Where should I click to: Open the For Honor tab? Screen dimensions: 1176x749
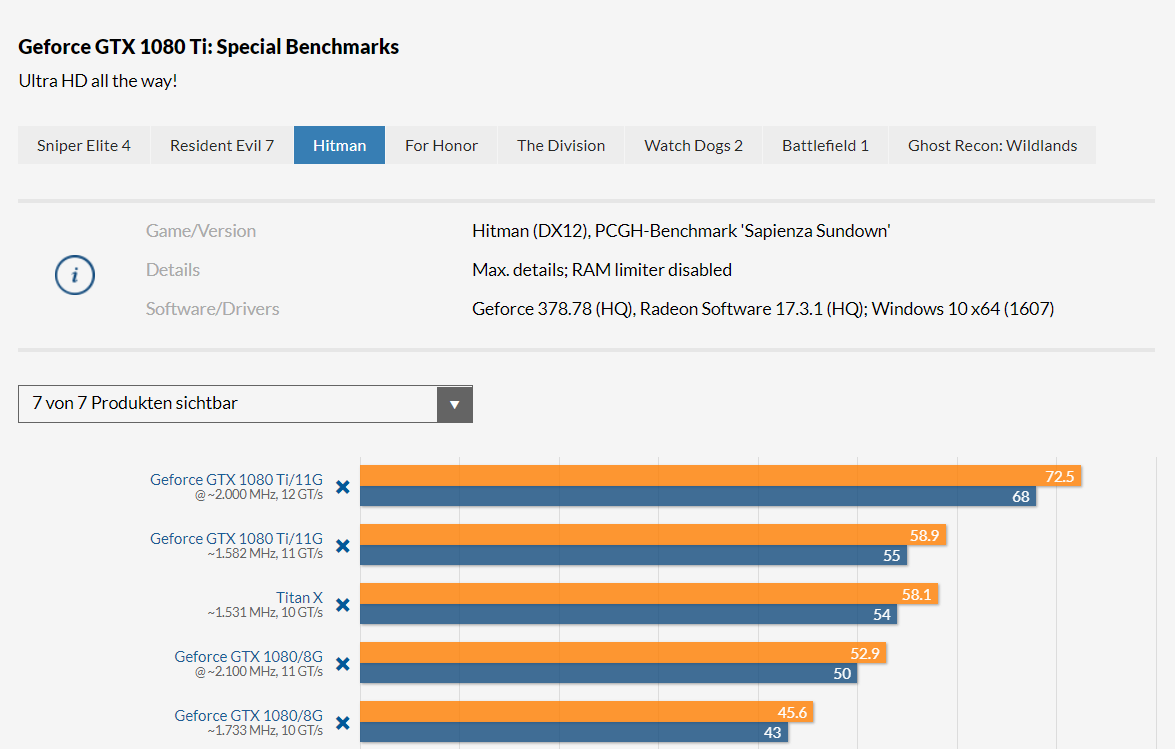click(441, 145)
